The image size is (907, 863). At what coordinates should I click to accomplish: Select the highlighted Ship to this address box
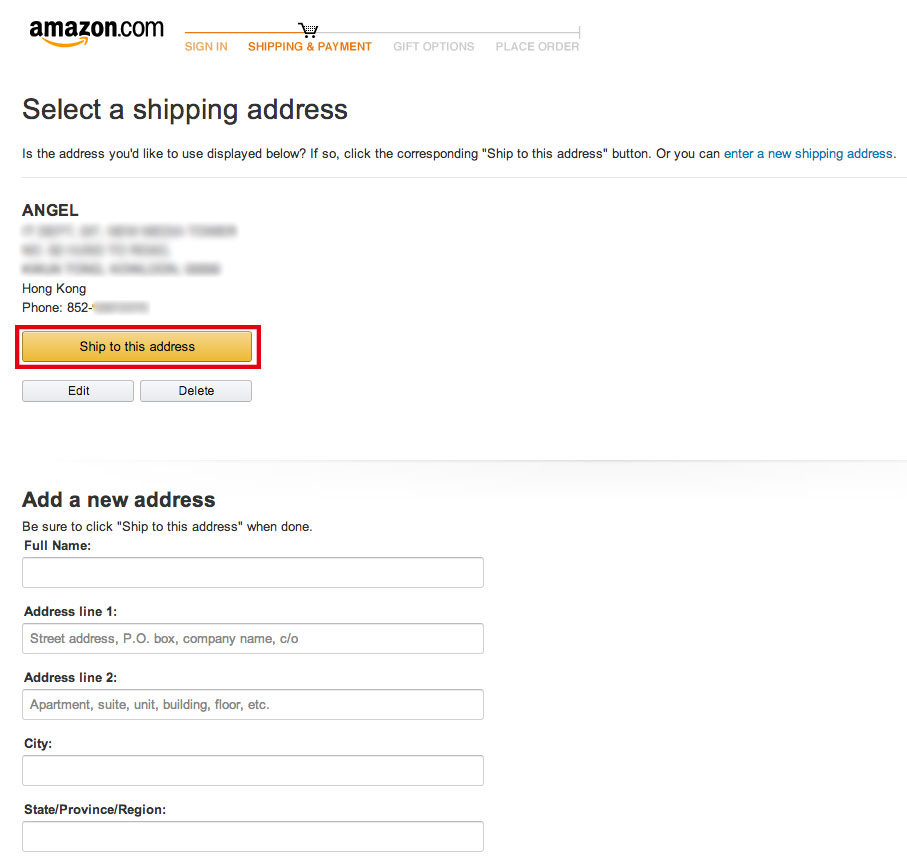138,346
